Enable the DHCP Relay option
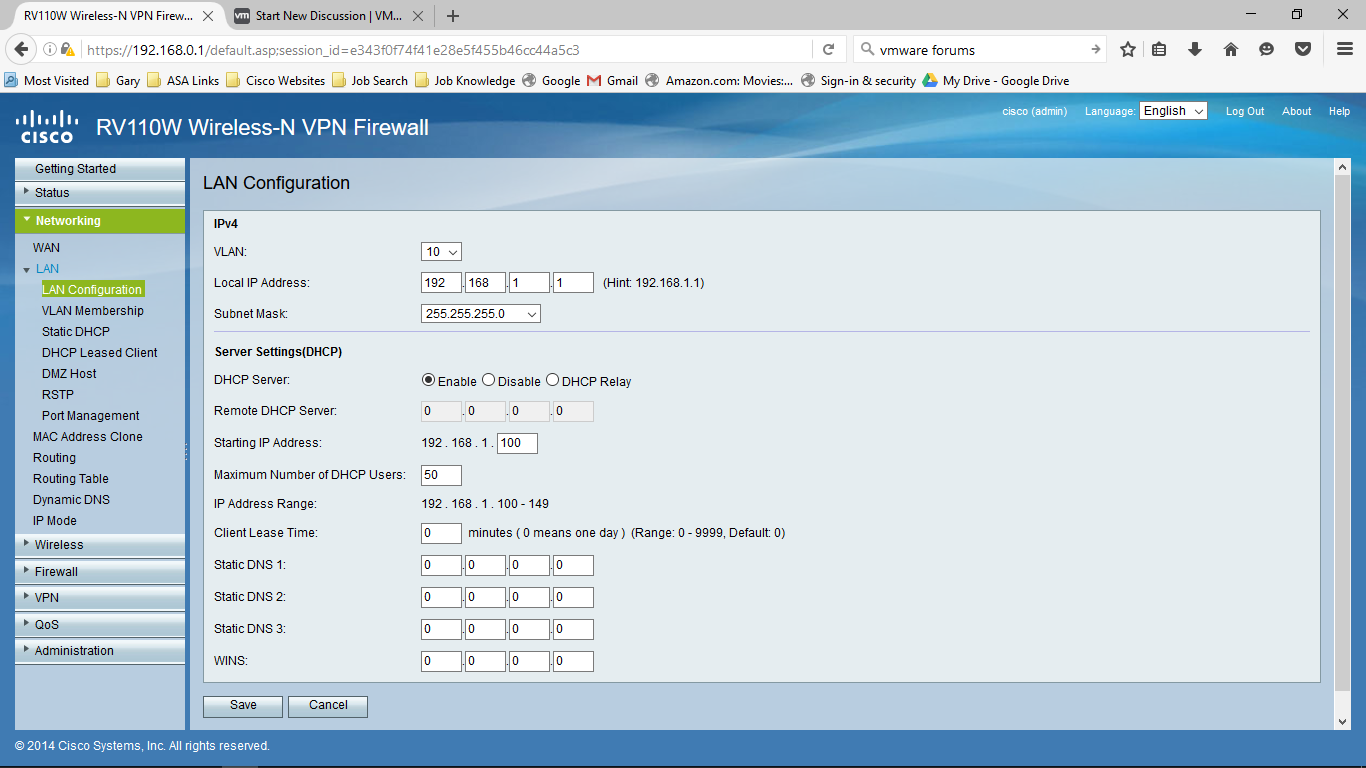 click(552, 380)
